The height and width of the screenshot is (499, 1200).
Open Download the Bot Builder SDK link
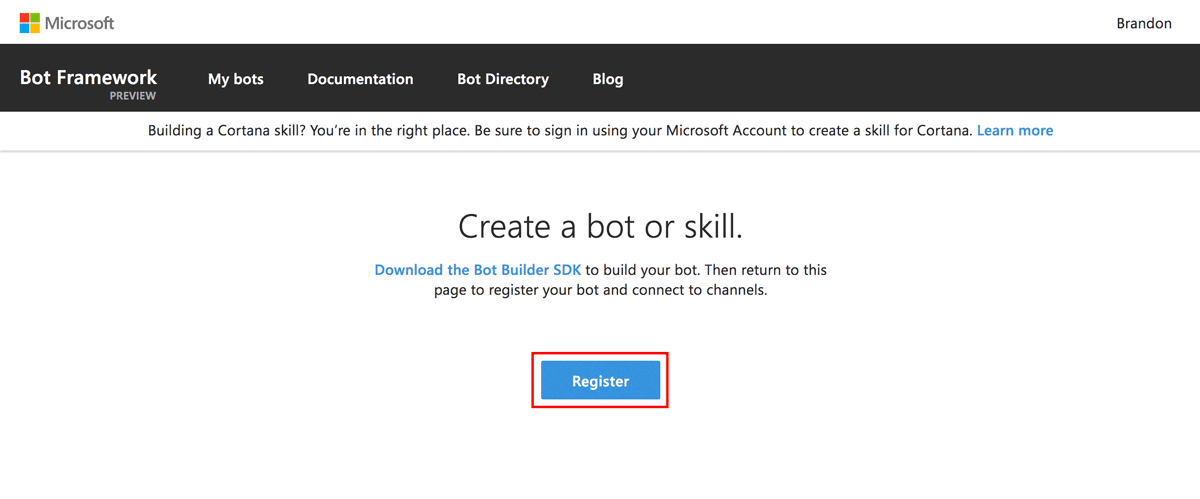click(477, 270)
